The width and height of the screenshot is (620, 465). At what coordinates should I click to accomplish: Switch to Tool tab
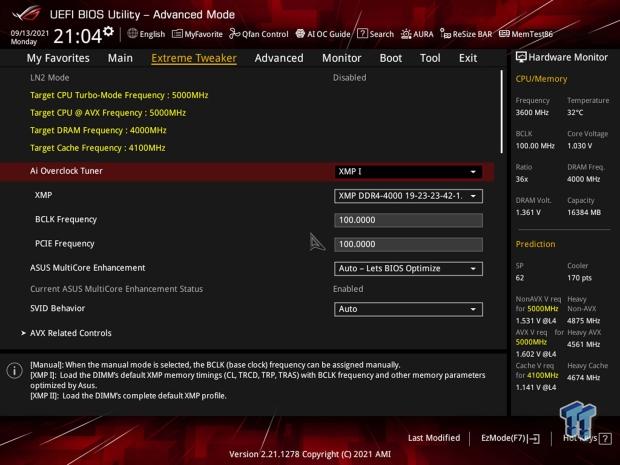[430, 58]
